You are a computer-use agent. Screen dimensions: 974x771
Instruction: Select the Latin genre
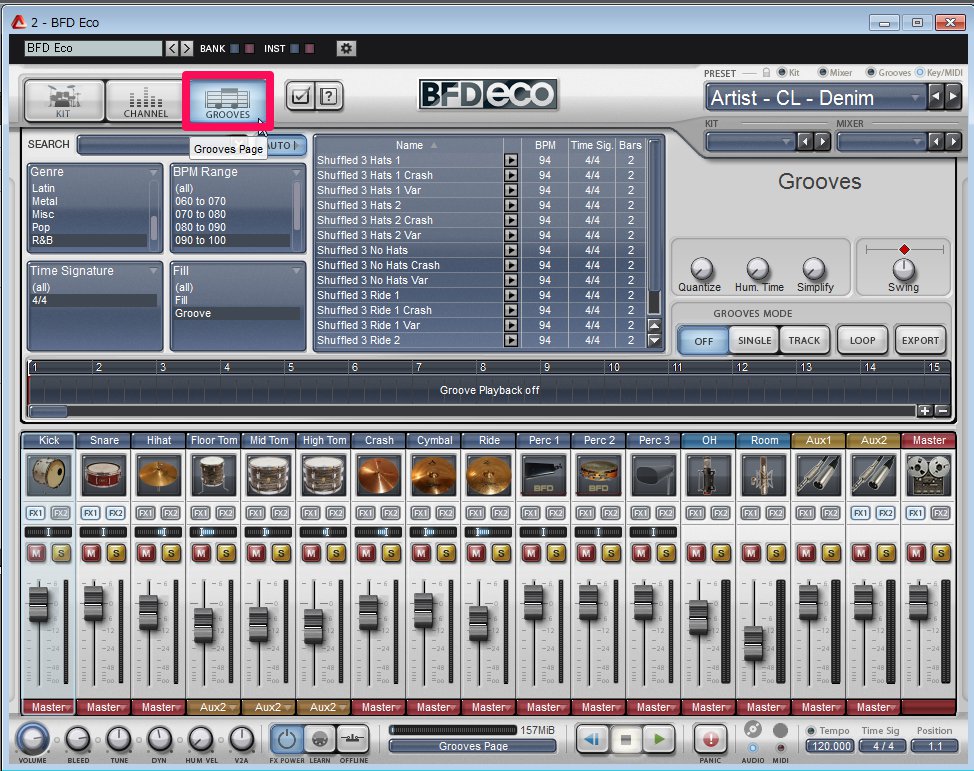pyautogui.click(x=89, y=188)
